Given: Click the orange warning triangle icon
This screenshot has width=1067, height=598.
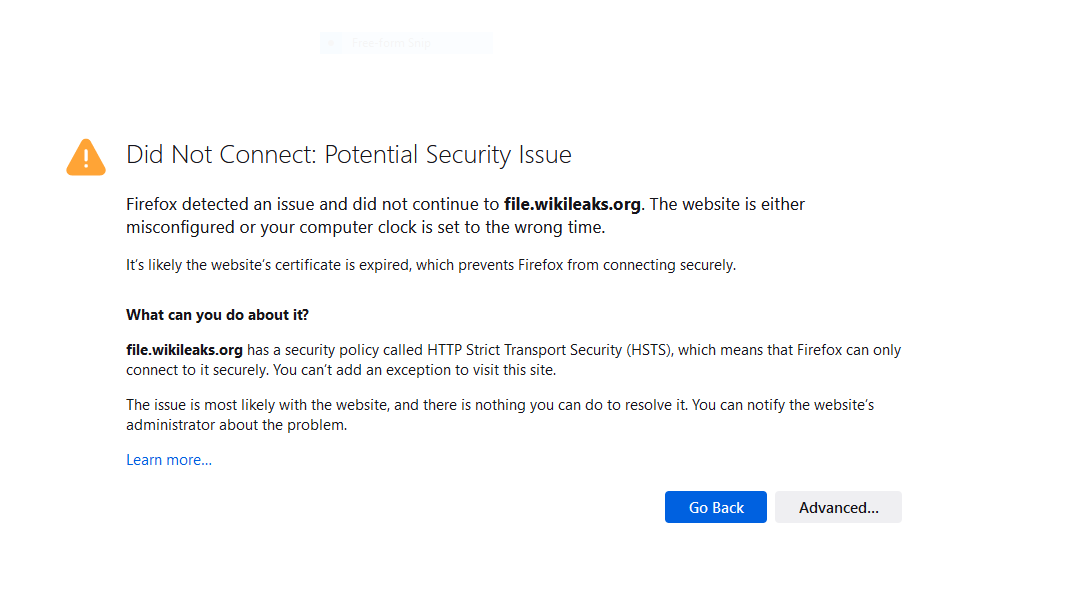Looking at the screenshot, I should click(86, 158).
